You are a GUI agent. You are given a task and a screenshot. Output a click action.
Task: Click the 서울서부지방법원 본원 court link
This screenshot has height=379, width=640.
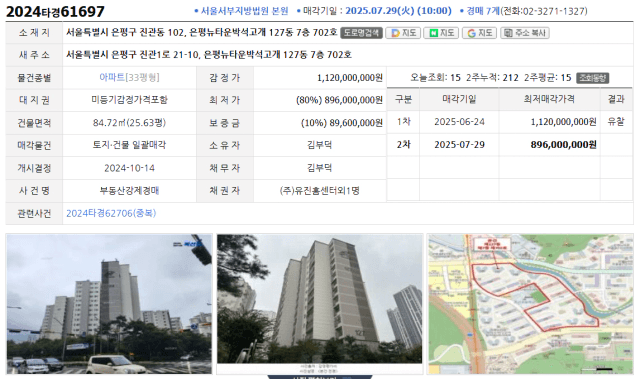click(x=244, y=11)
